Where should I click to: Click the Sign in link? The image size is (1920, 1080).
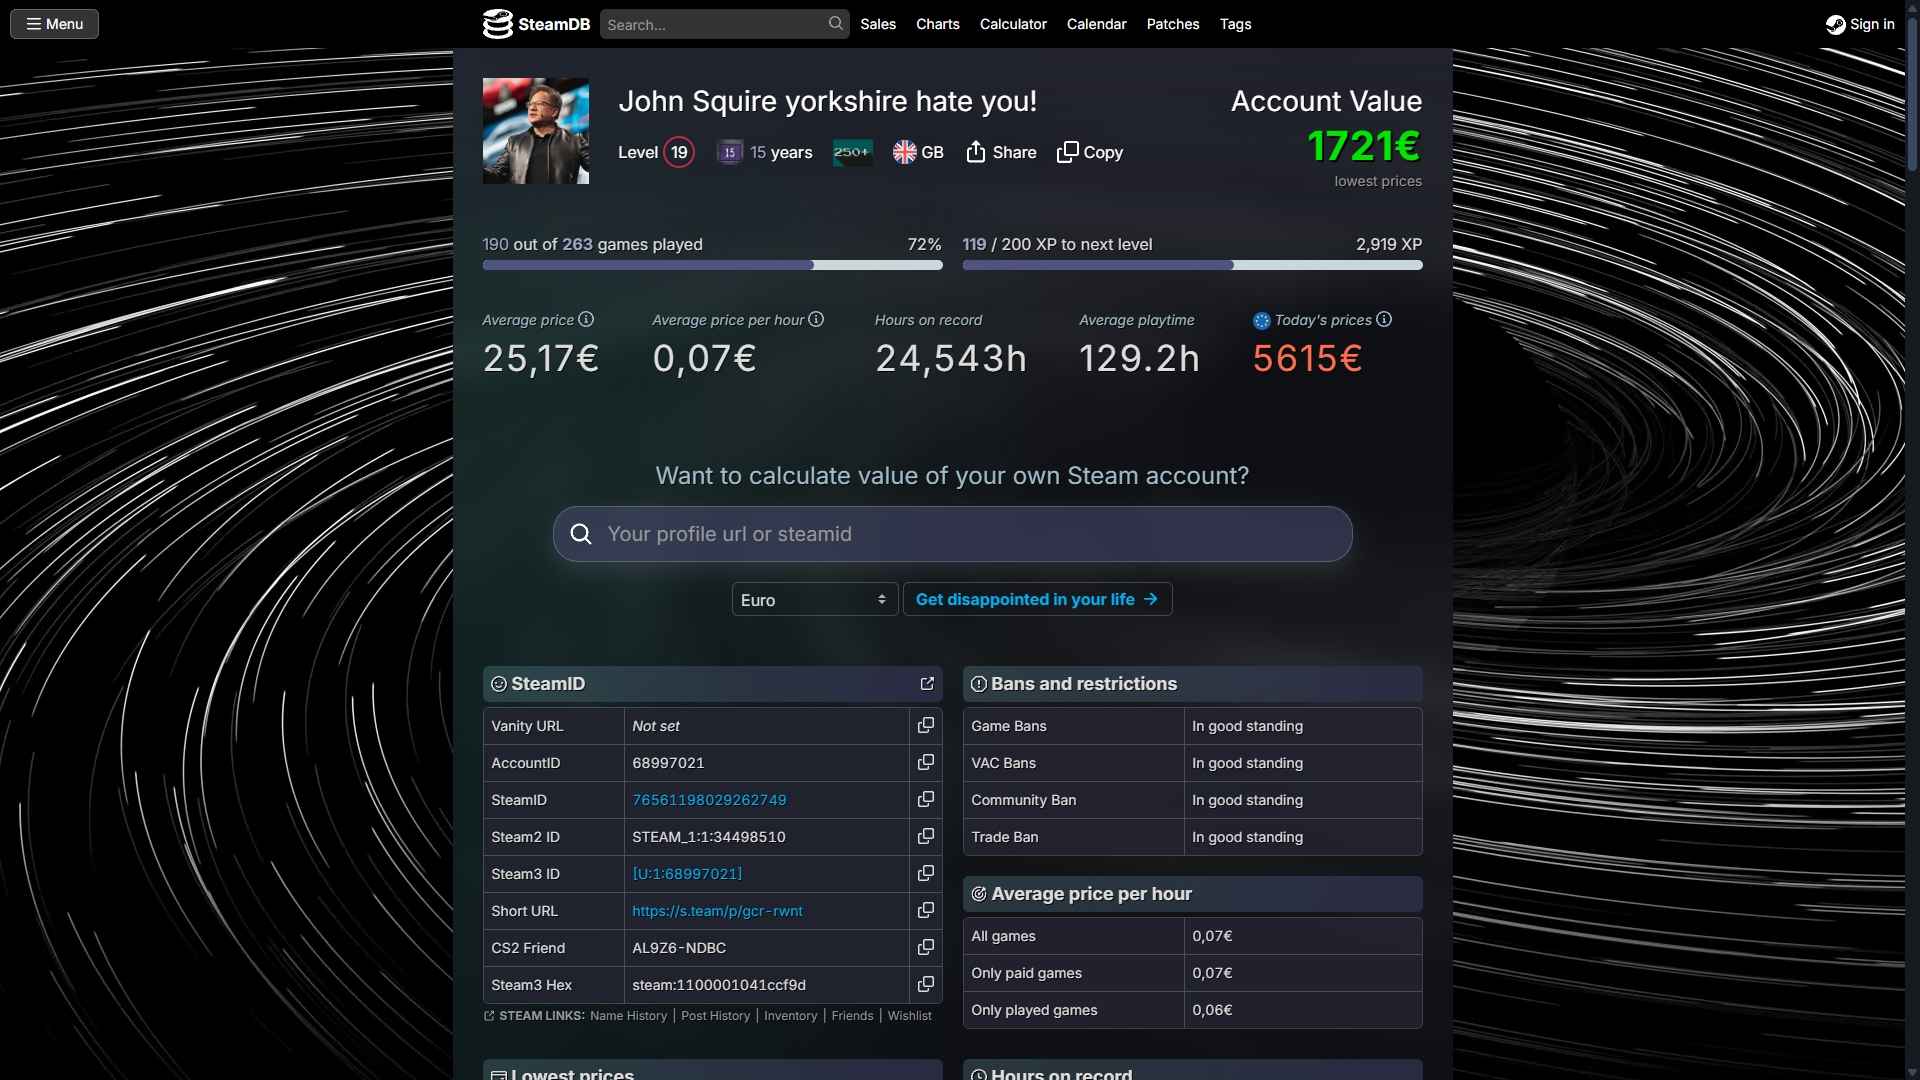point(1860,24)
